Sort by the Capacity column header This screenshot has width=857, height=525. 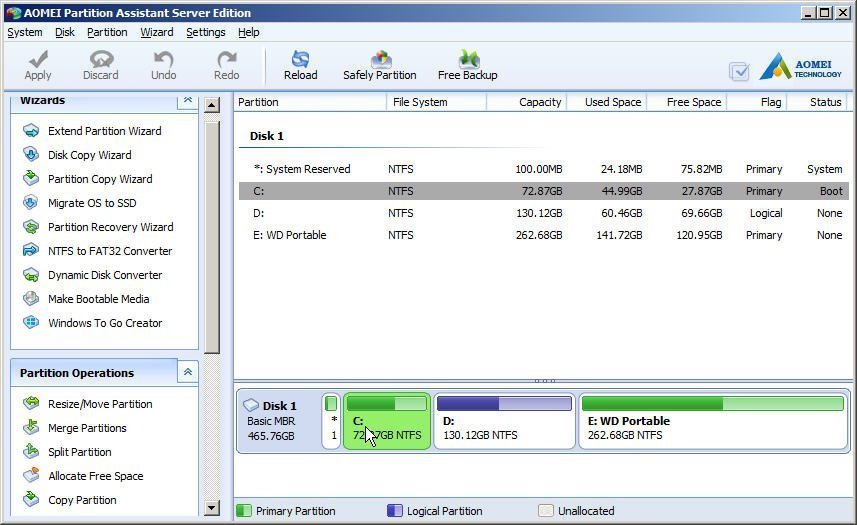526,102
